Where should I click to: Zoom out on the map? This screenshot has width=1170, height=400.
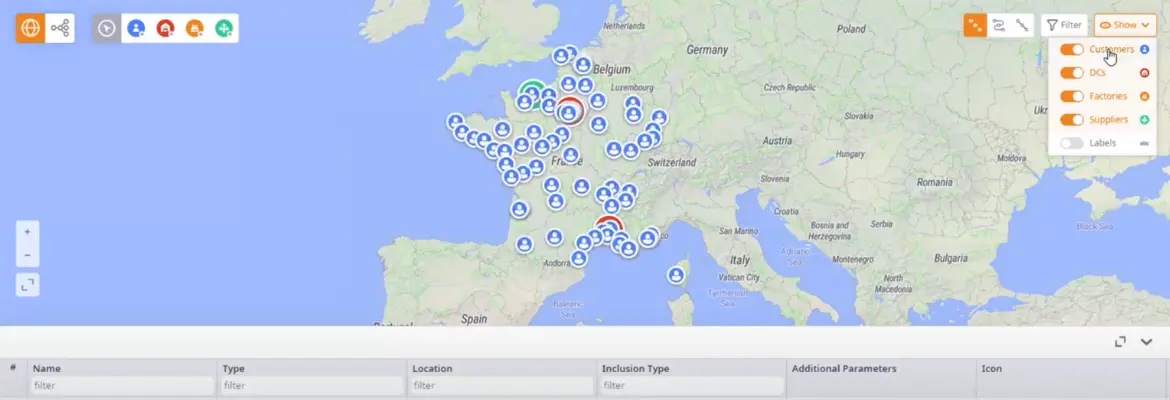tap(28, 255)
